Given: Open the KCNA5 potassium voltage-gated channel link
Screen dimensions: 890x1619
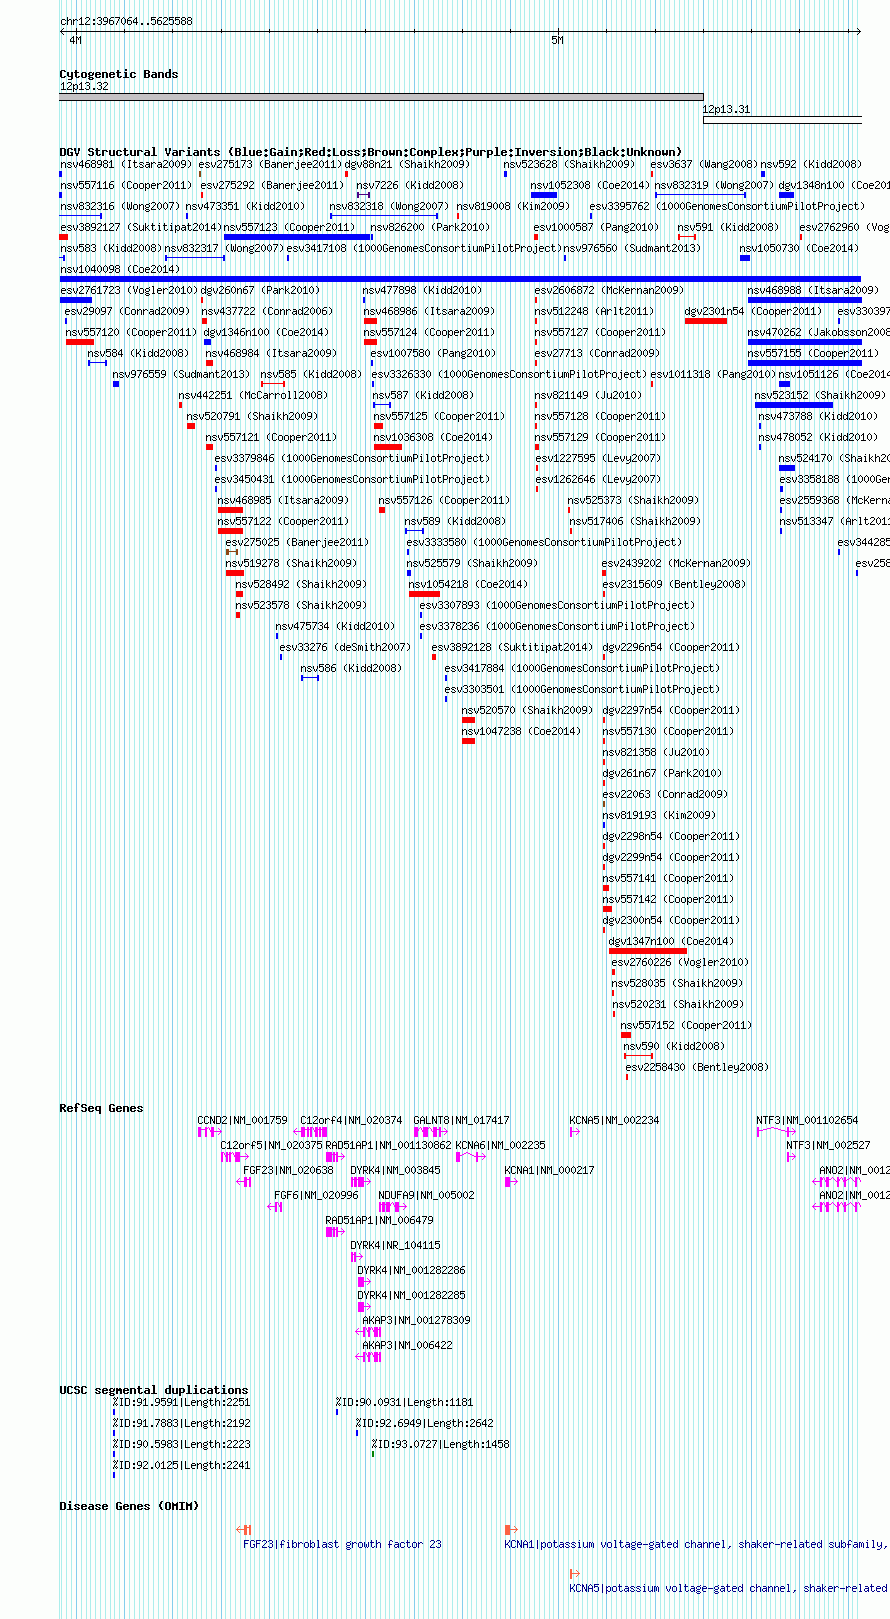Looking at the screenshot, I should 729,1588.
